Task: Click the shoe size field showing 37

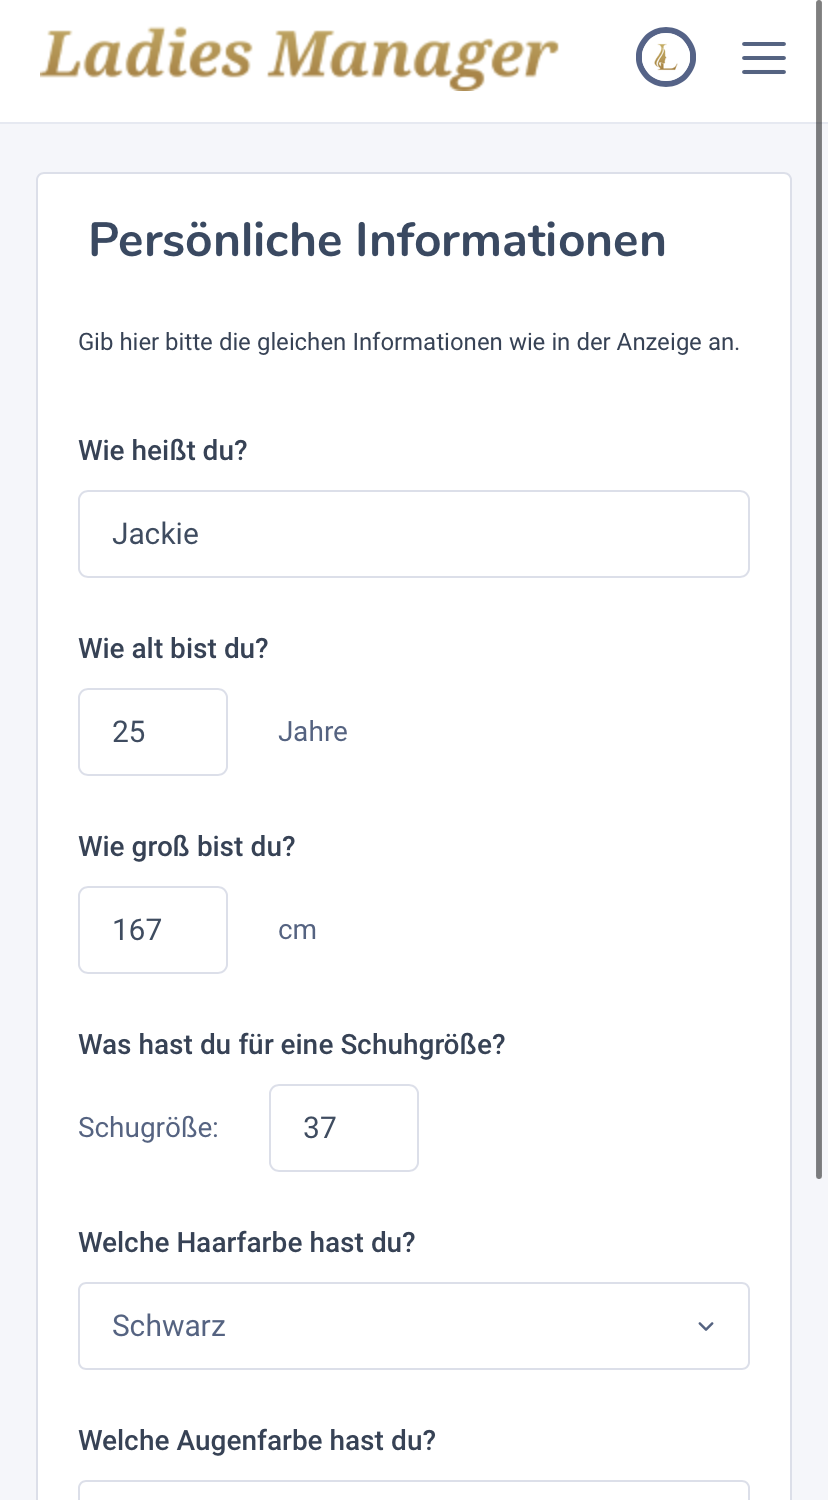Action: (343, 1128)
